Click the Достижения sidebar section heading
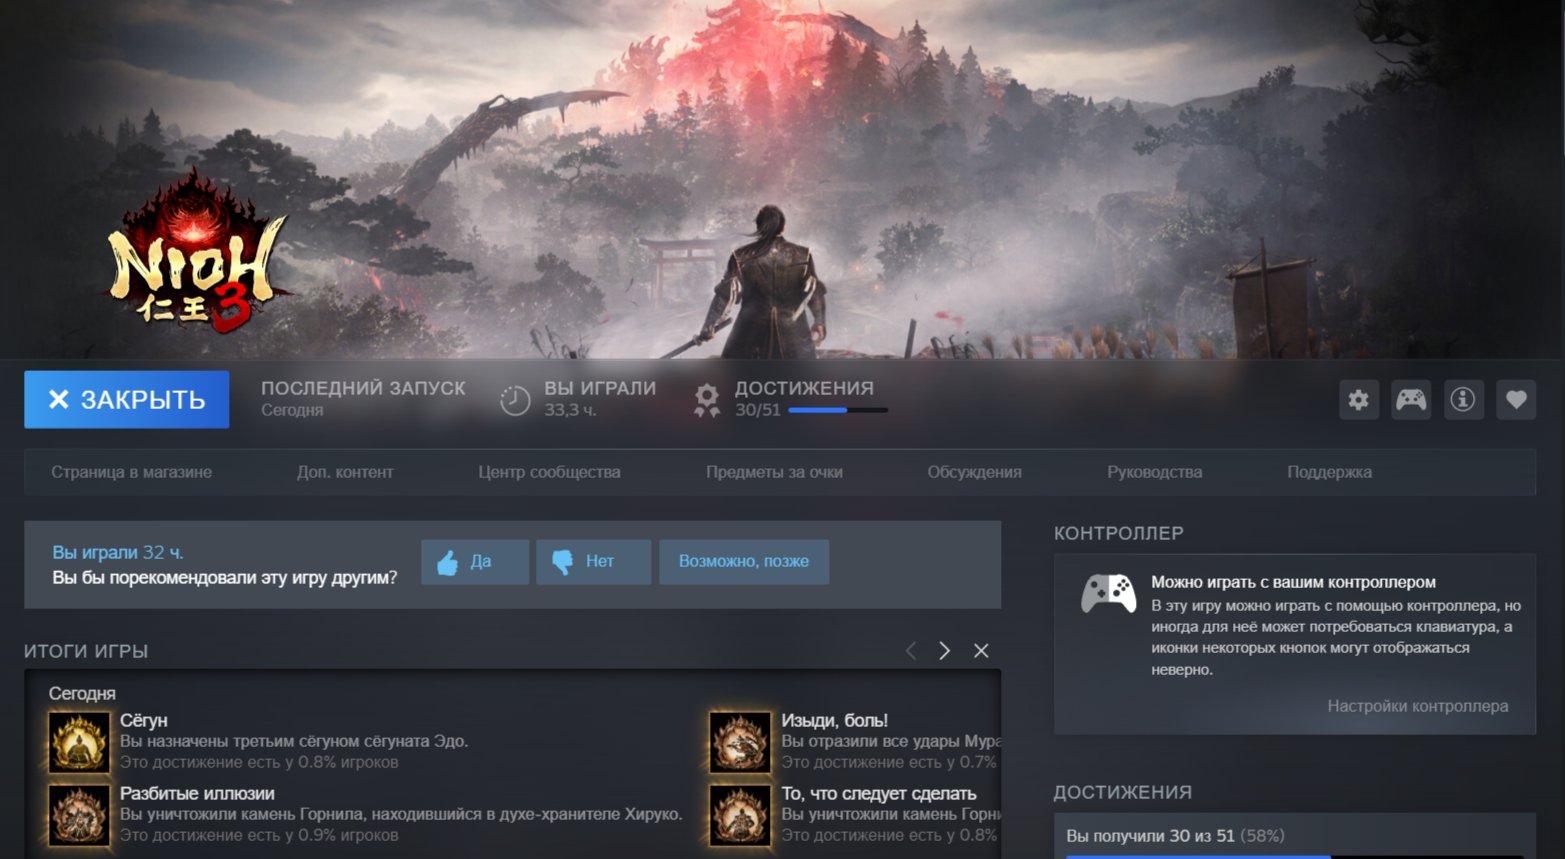 pos(1122,792)
